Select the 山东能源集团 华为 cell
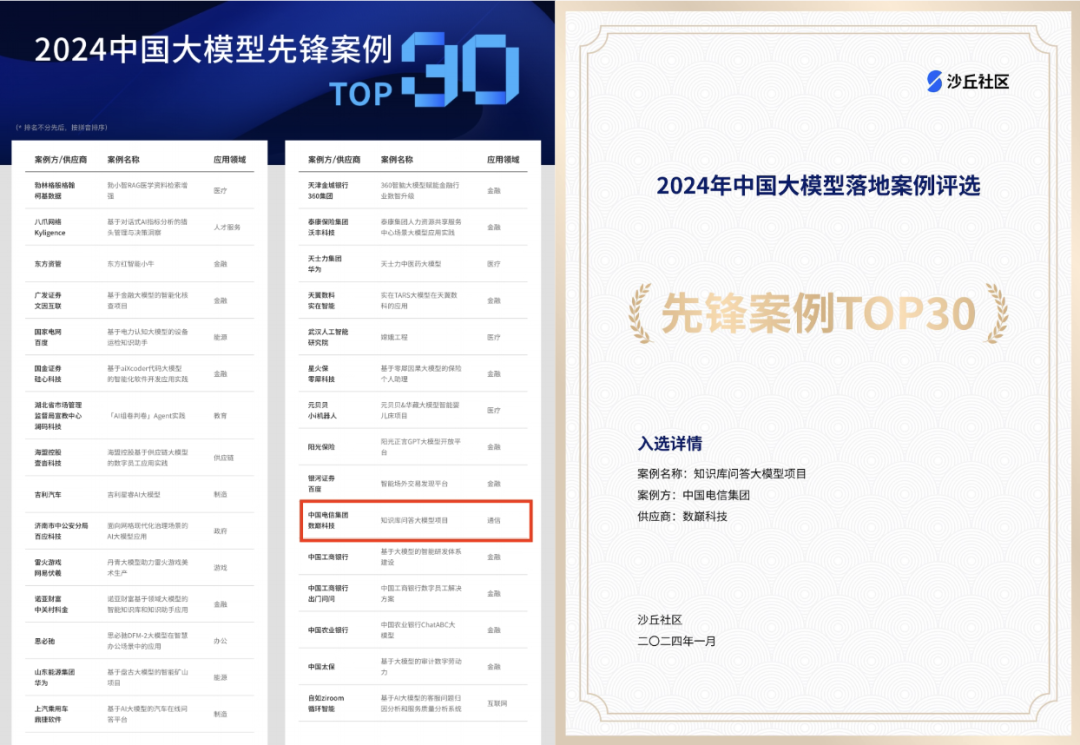 point(54,678)
